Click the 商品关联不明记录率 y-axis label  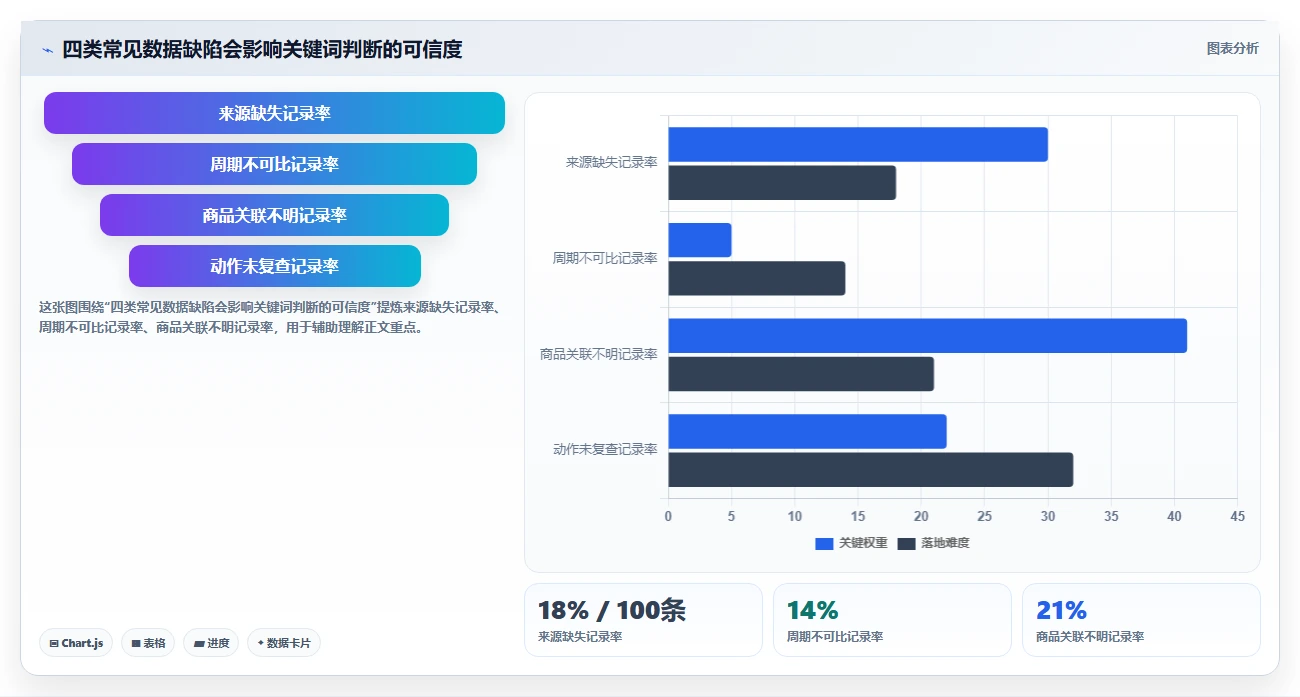tap(598, 354)
